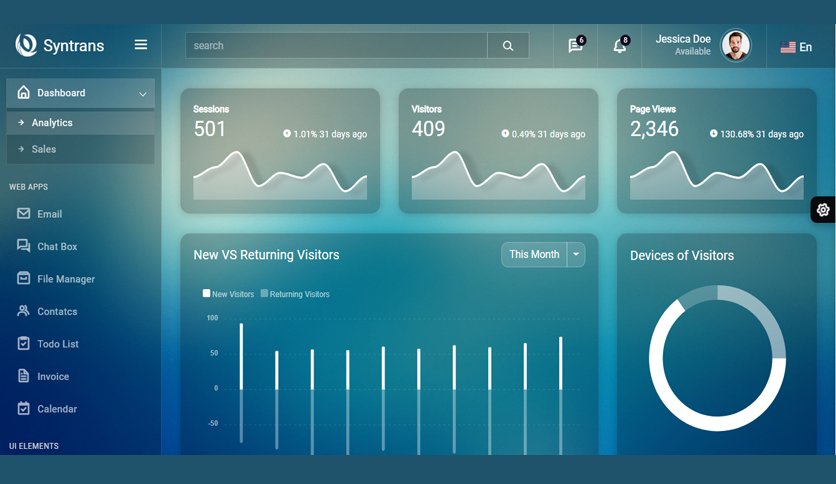Image resolution: width=836 pixels, height=484 pixels.
Task: Open the En language selector
Action: 797,47
